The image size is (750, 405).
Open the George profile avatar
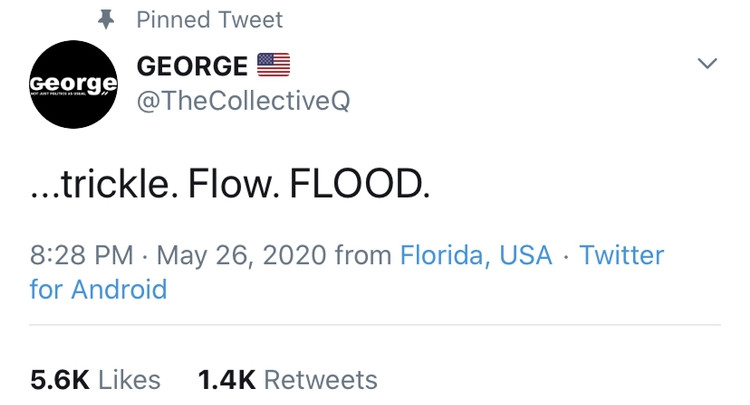click(x=74, y=84)
